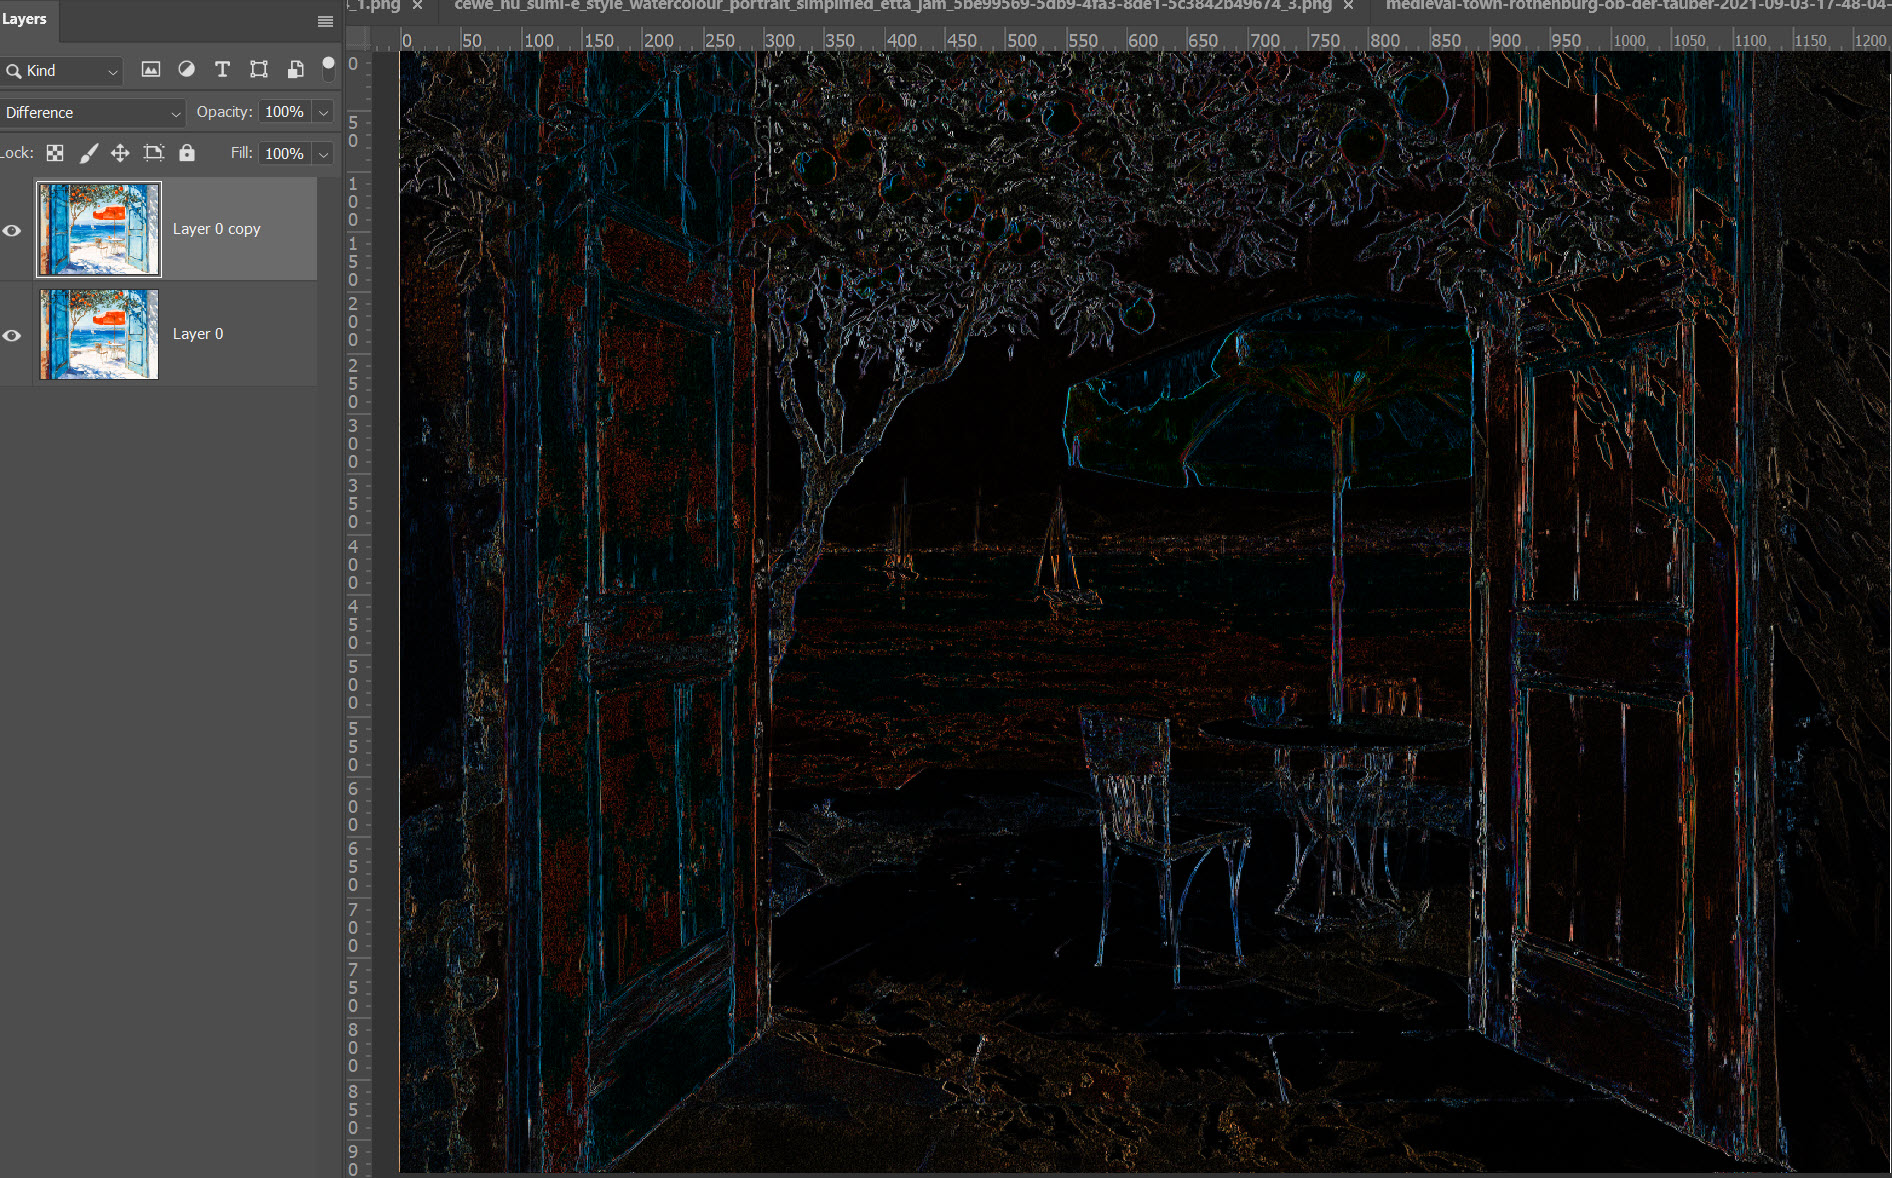Hide the Layer 0 layer

click(x=12, y=336)
